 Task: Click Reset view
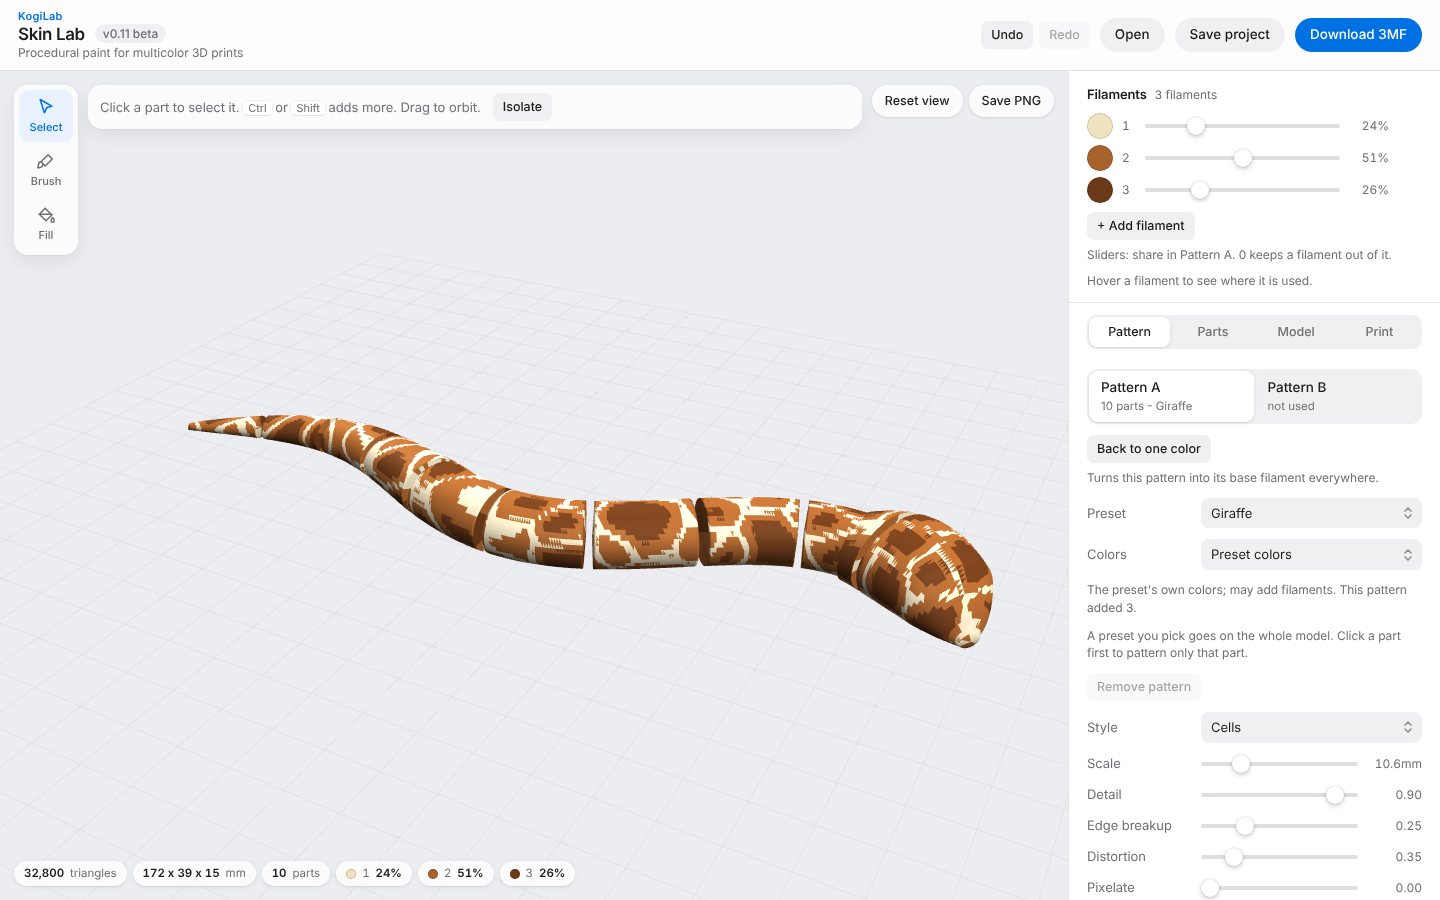[917, 101]
